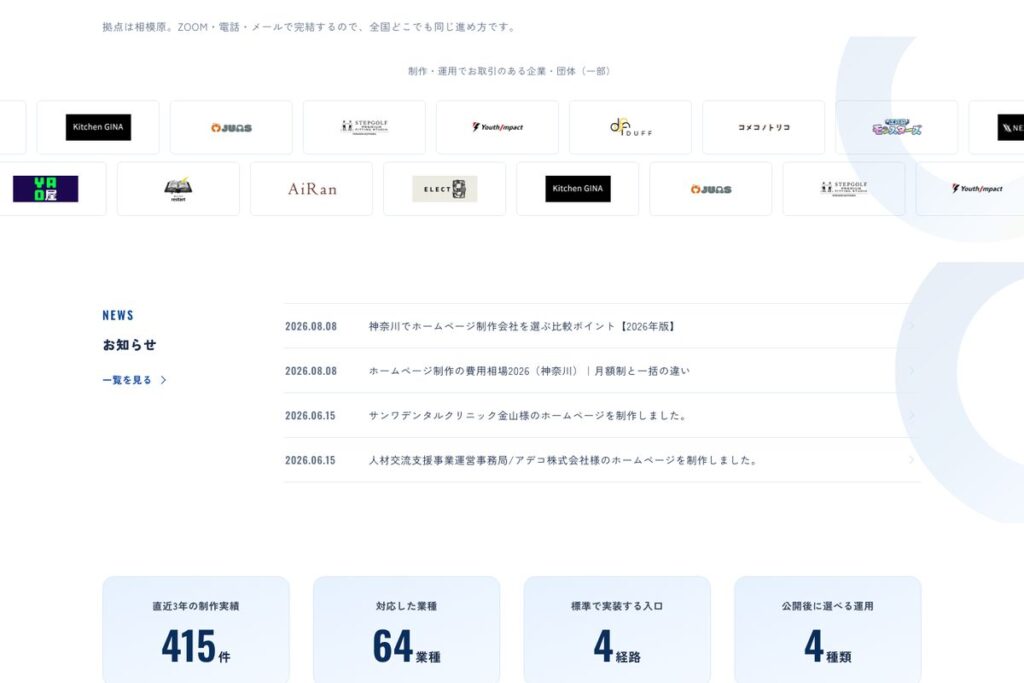Open news article ホームページ制作の費用相場2026
The width and height of the screenshot is (1024, 683).
602,371
